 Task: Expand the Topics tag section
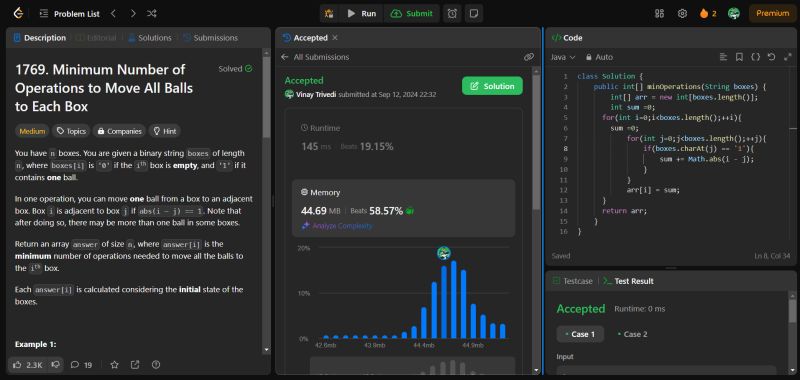(x=71, y=131)
